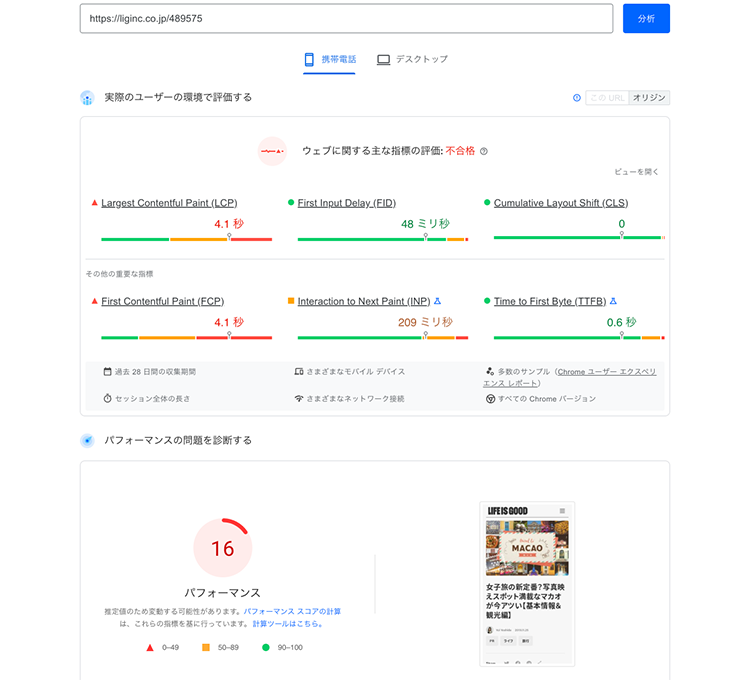Click the CLS value 0
This screenshot has height=680, width=750.
pyautogui.click(x=621, y=224)
